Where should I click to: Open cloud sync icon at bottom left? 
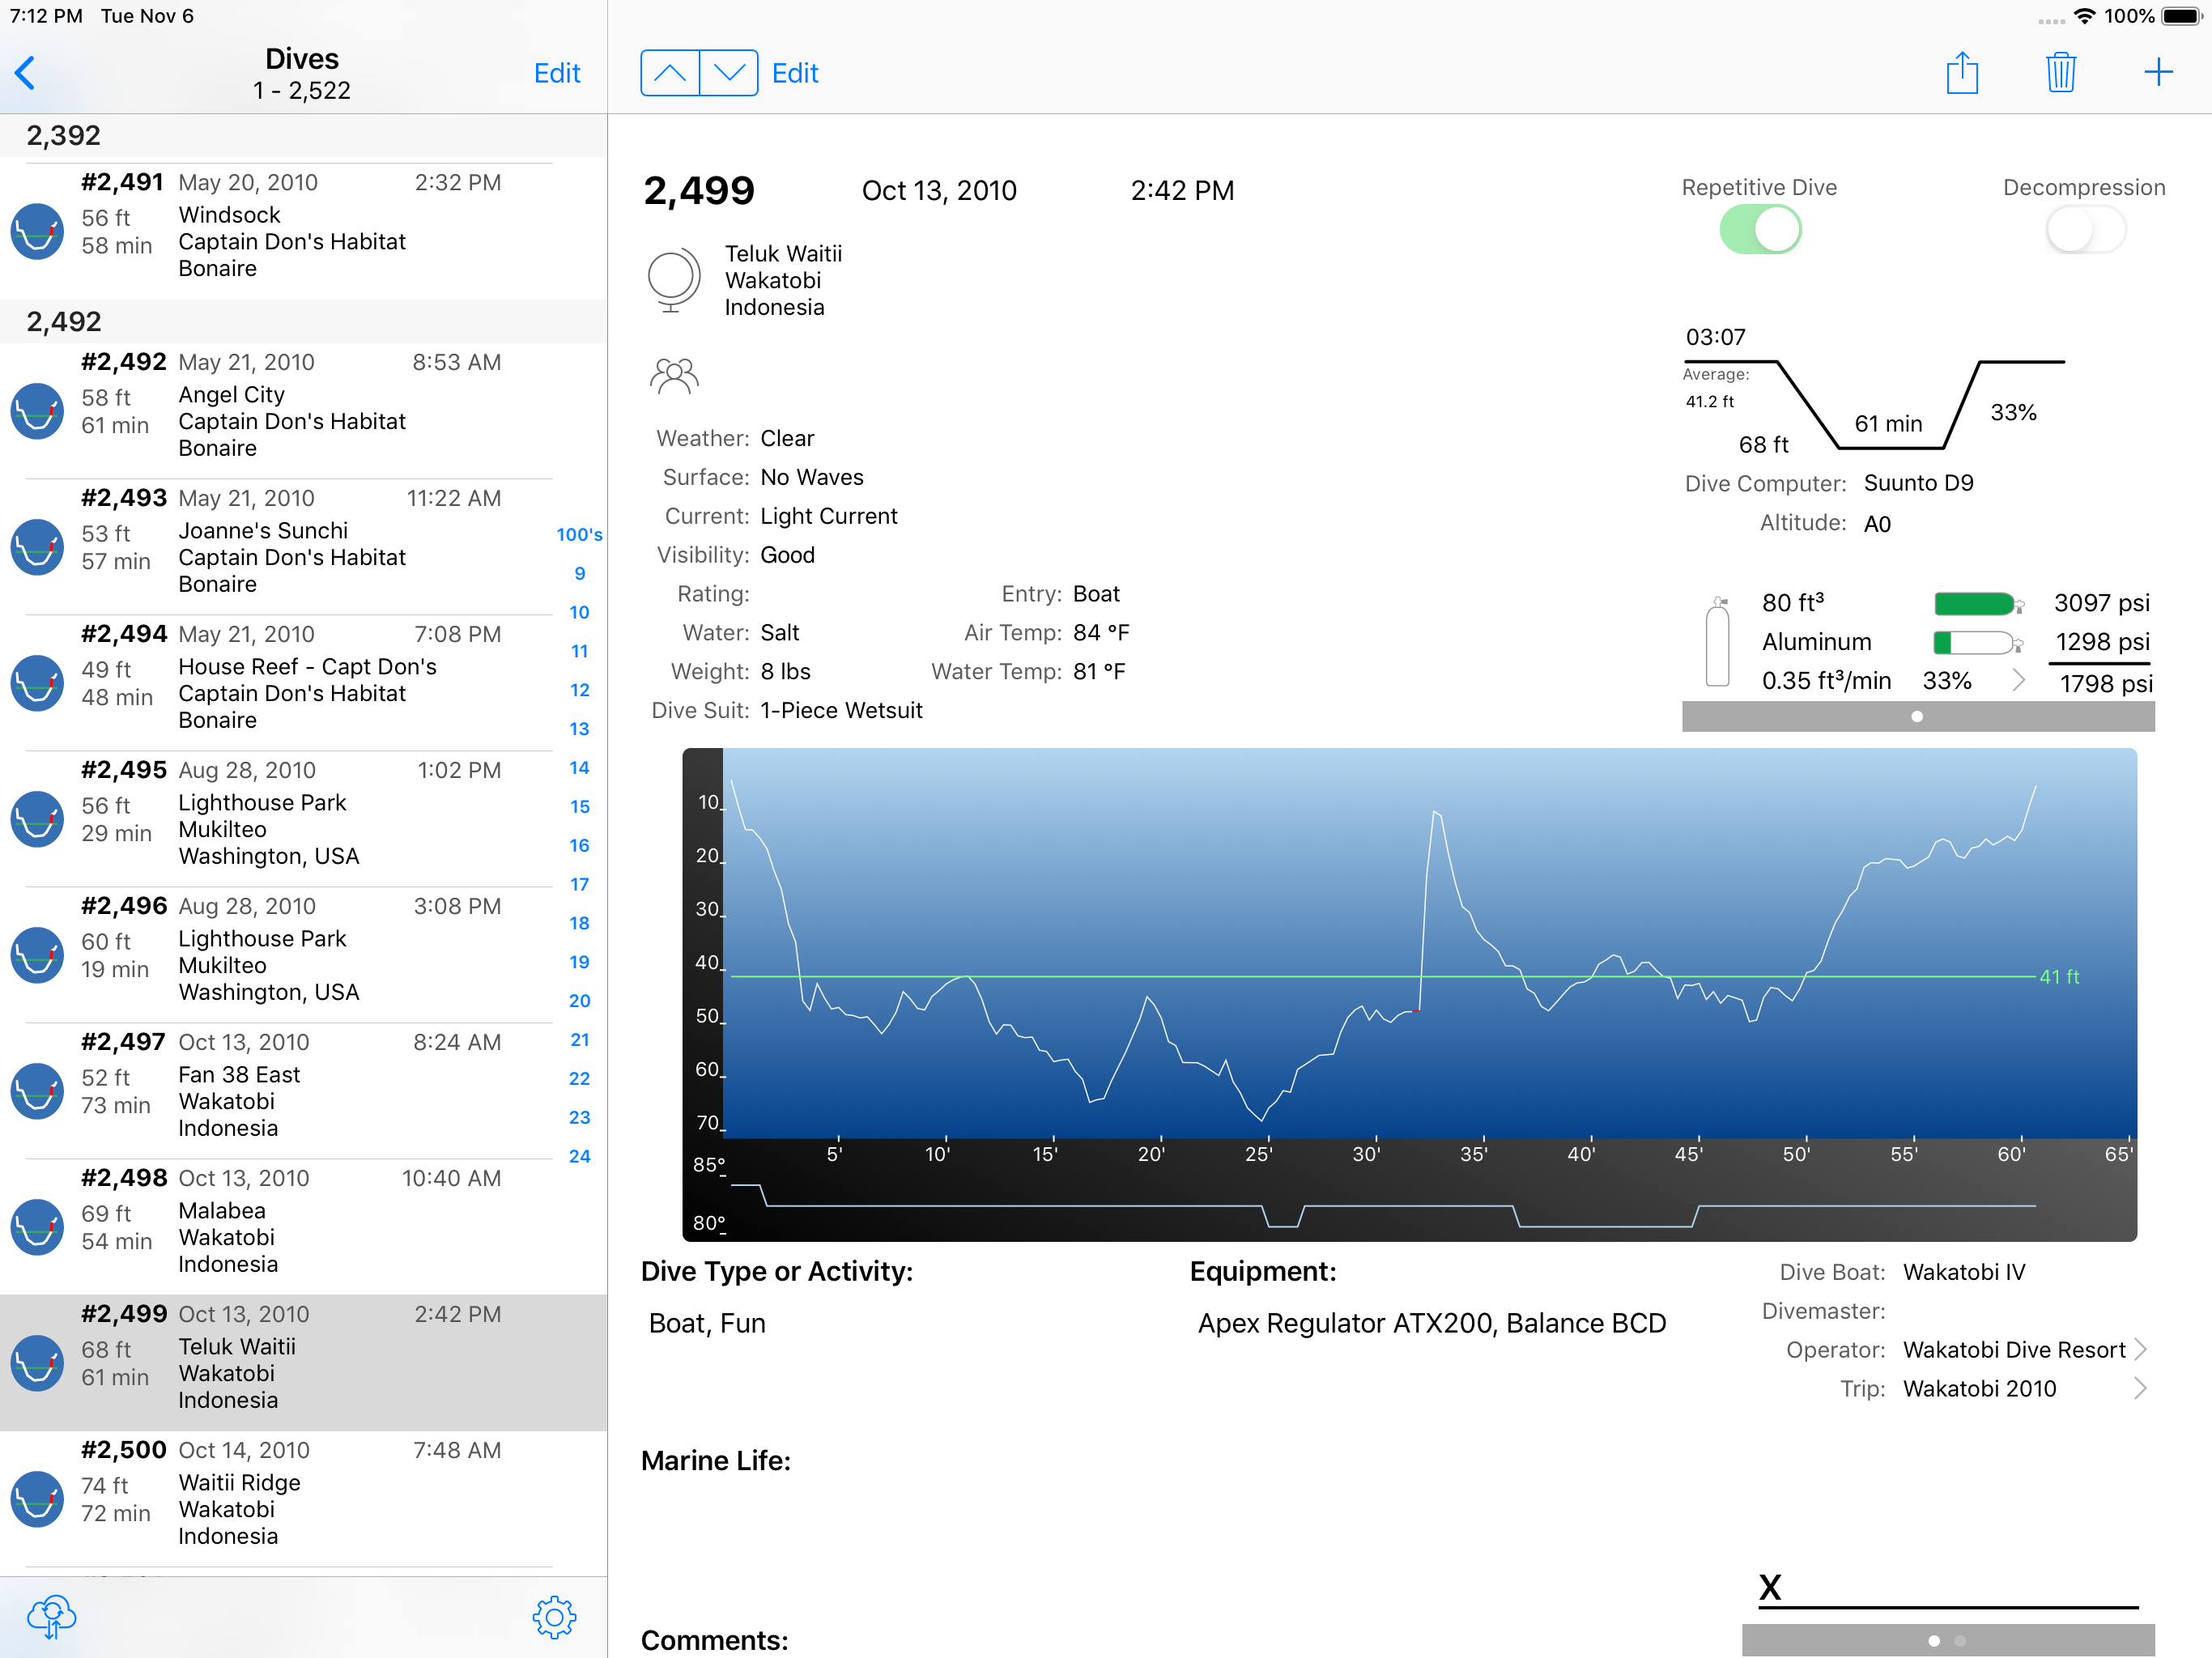52,1615
